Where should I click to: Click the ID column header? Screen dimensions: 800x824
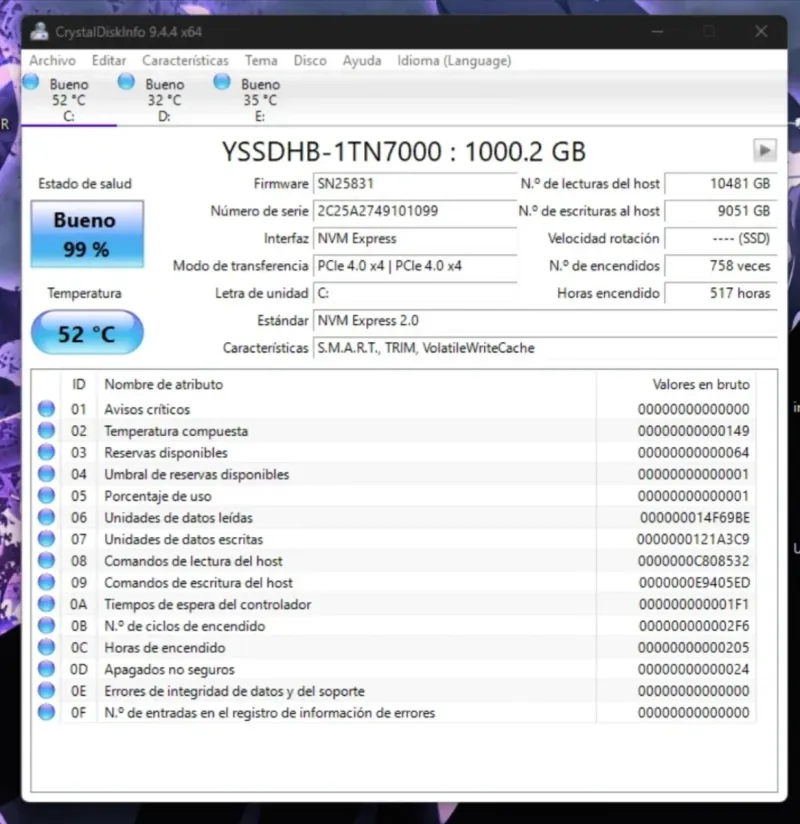[79, 384]
